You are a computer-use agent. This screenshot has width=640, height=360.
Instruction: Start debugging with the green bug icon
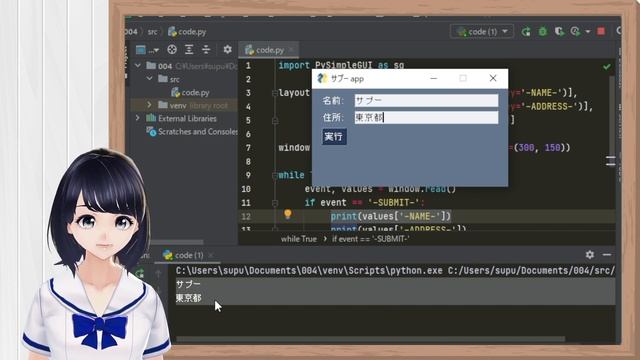pyautogui.click(x=542, y=31)
